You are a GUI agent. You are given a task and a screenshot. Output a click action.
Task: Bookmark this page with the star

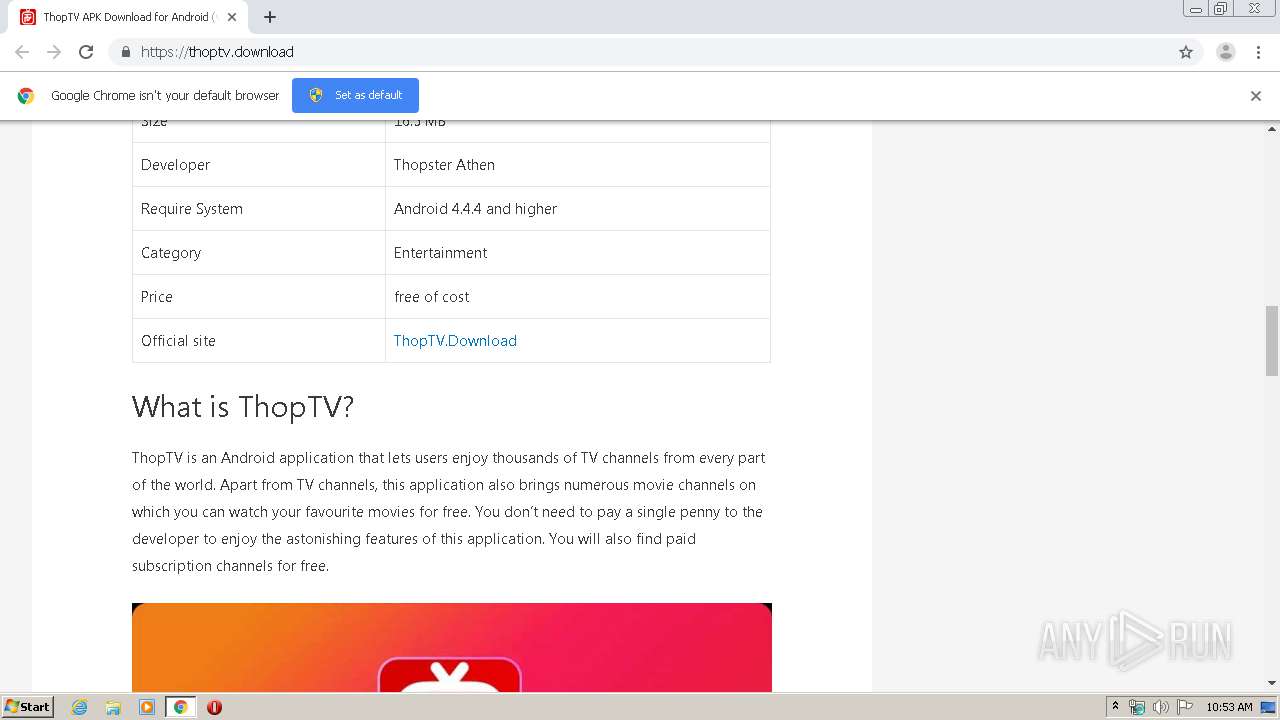[1186, 52]
